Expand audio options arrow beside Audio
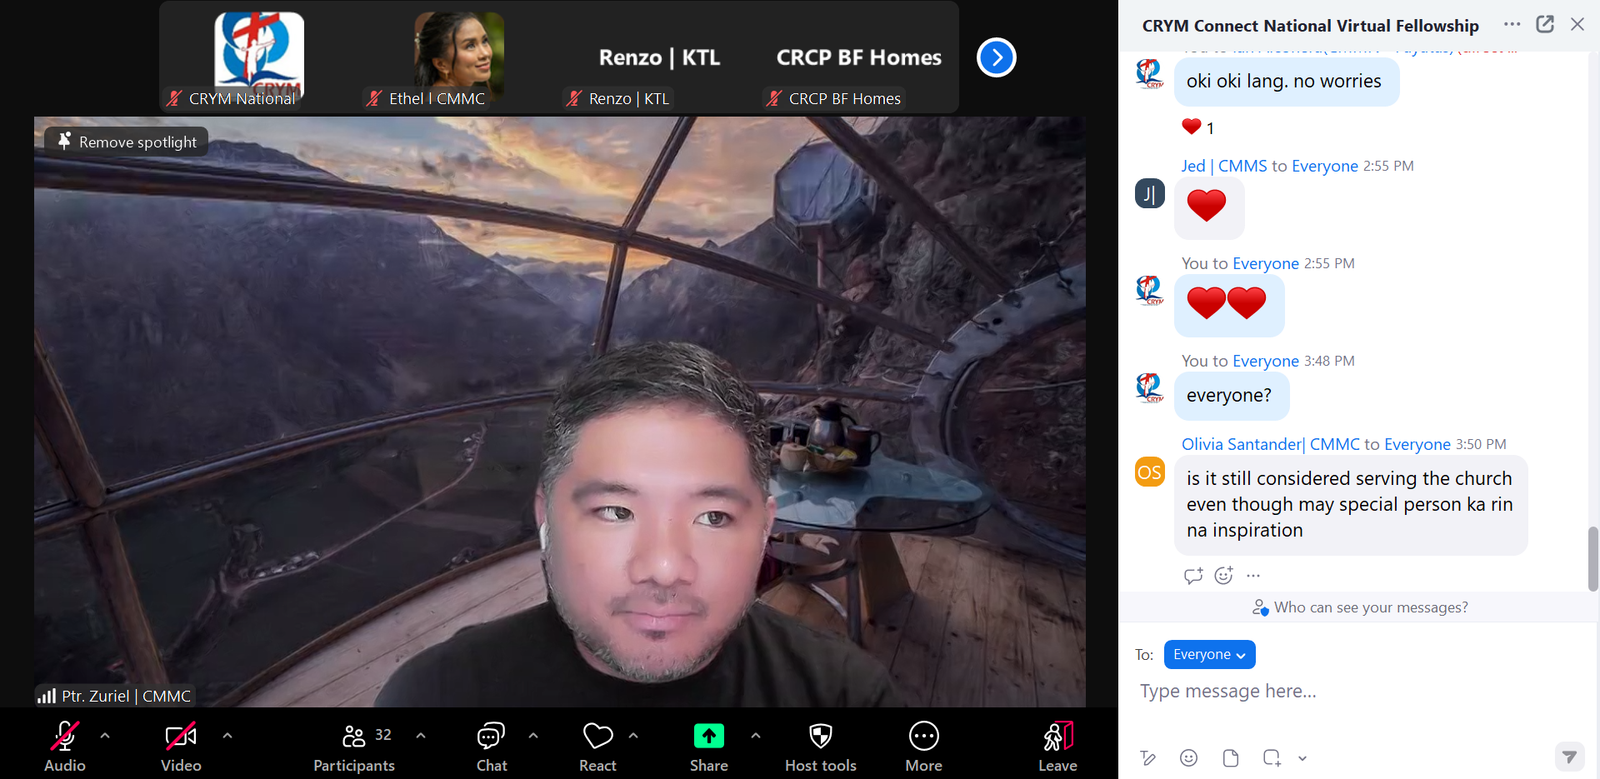Image resolution: width=1600 pixels, height=779 pixels. click(105, 736)
